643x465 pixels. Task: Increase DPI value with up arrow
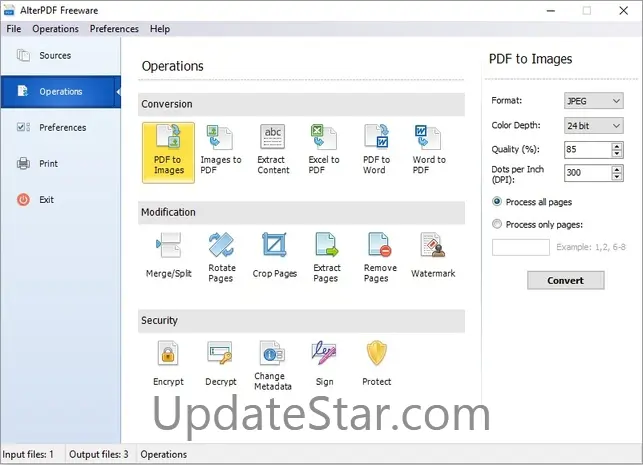pyautogui.click(x=617, y=169)
